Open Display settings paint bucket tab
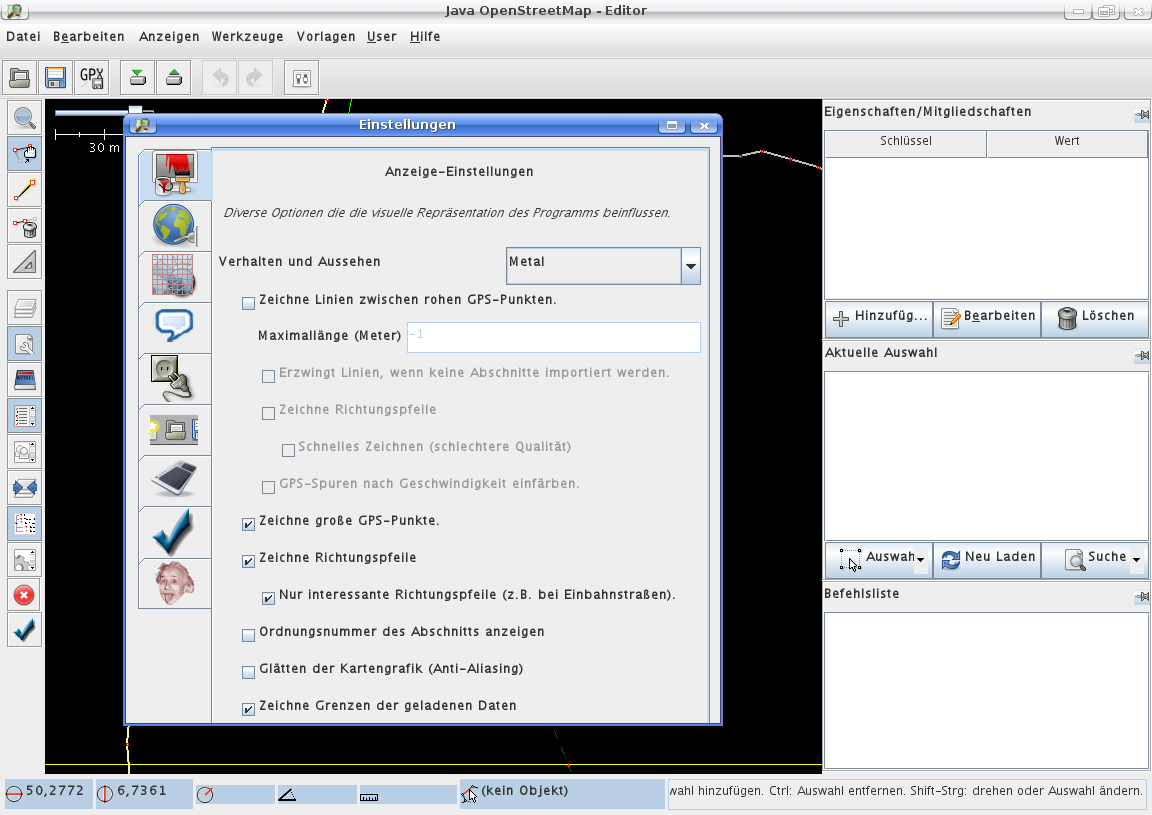The image size is (1152, 815). tap(175, 174)
